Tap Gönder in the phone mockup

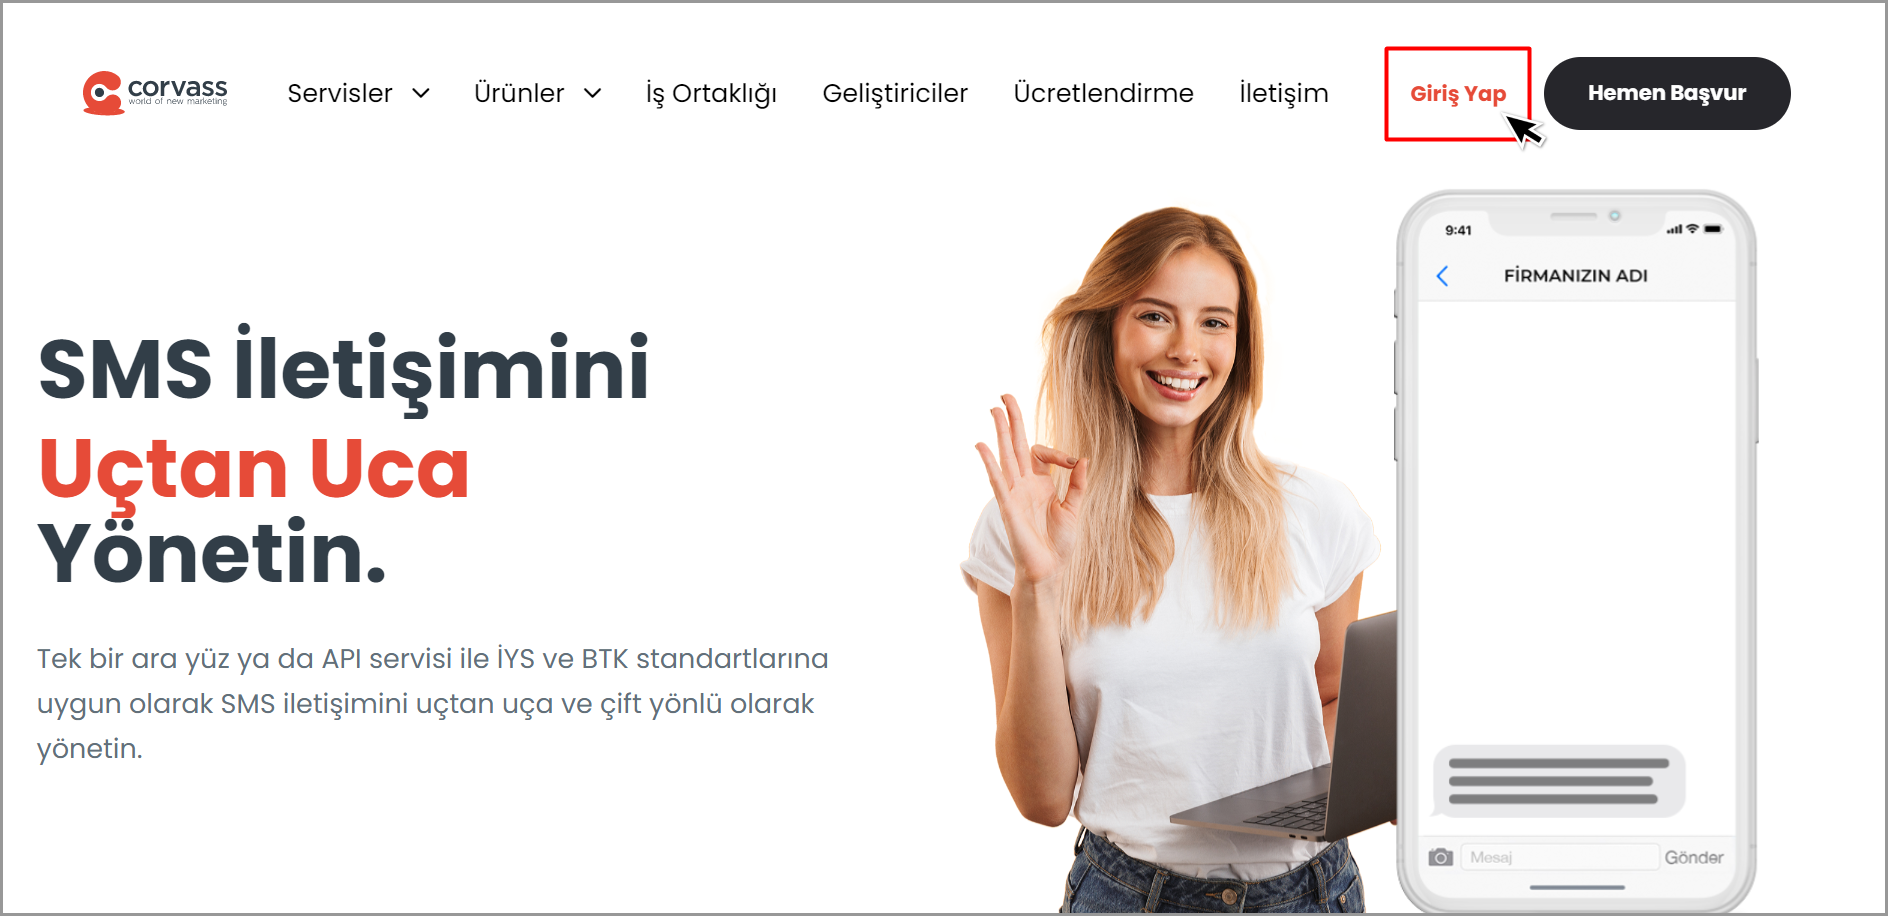1694,857
